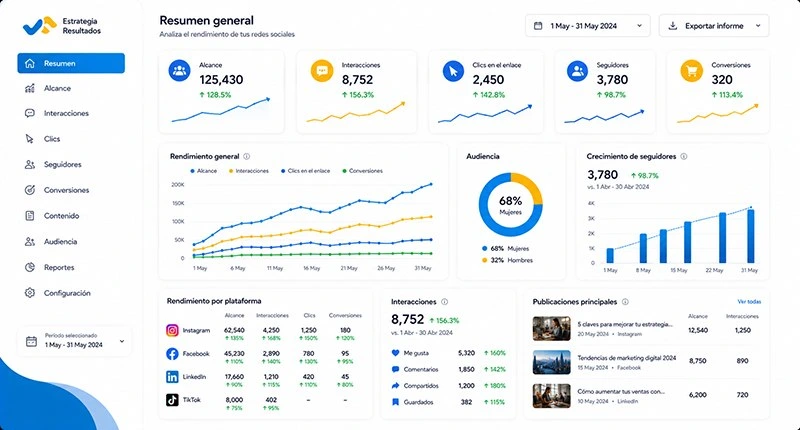800x430 pixels.
Task: Open post '5 claves para mejorar tu estrategia...'
Action: point(625,324)
